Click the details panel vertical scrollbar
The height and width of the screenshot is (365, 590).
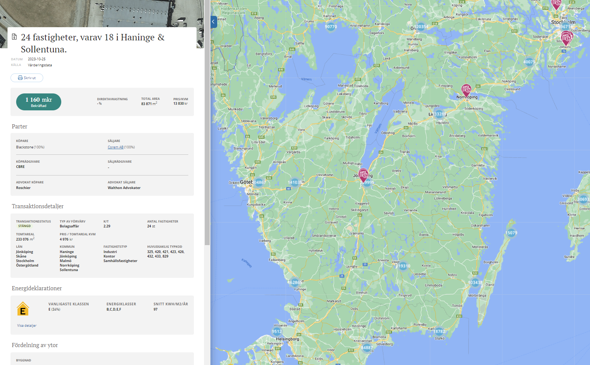click(207, 122)
